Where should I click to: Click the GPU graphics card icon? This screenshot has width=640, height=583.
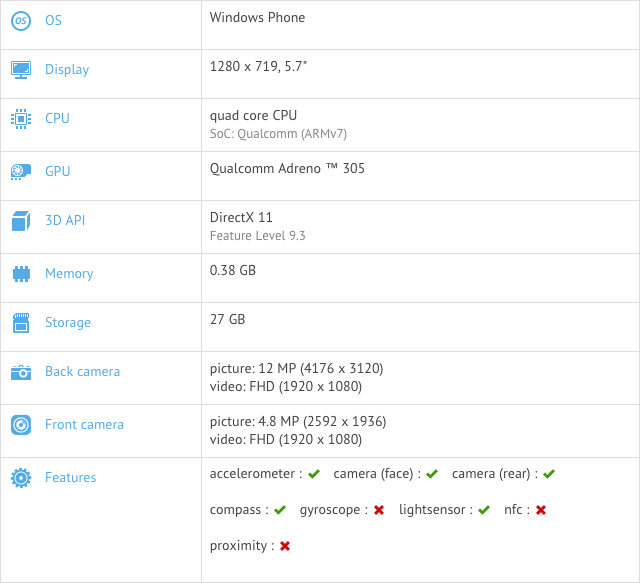point(21,171)
